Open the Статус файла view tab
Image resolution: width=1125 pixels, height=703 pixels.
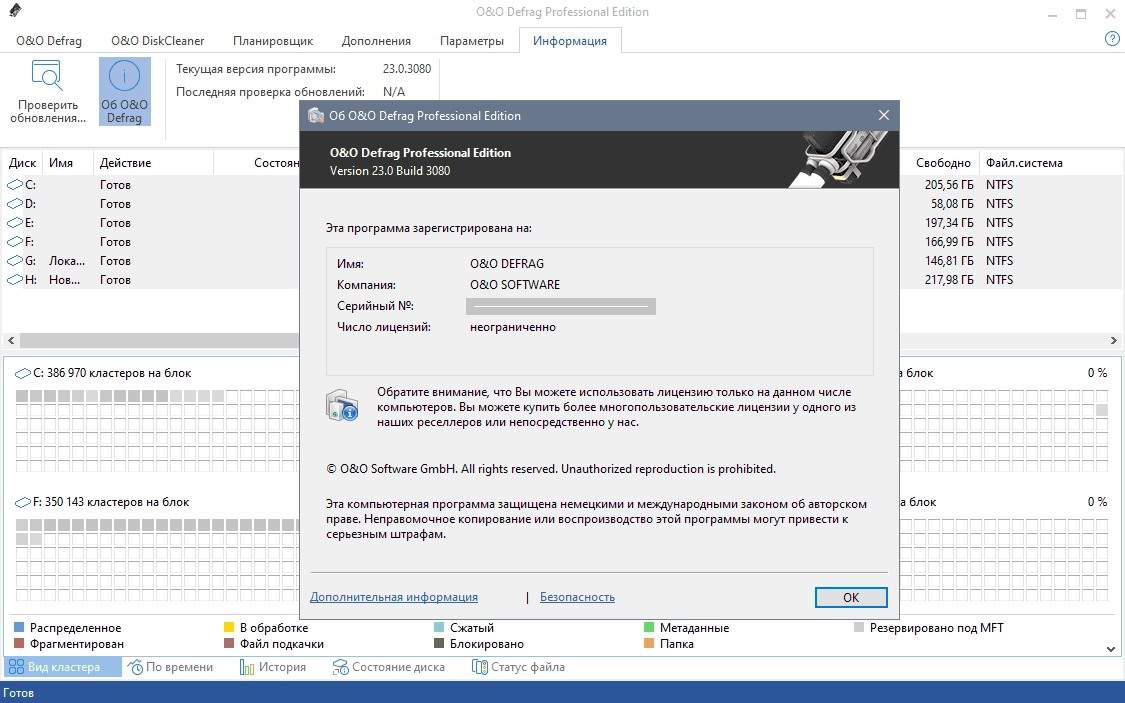518,667
